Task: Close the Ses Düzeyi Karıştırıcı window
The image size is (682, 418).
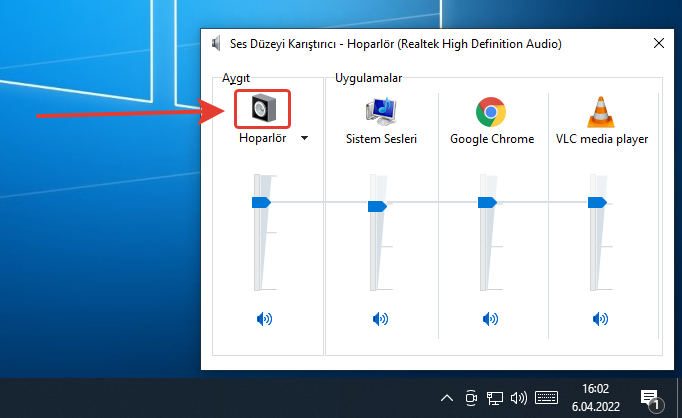Action: pyautogui.click(x=659, y=44)
